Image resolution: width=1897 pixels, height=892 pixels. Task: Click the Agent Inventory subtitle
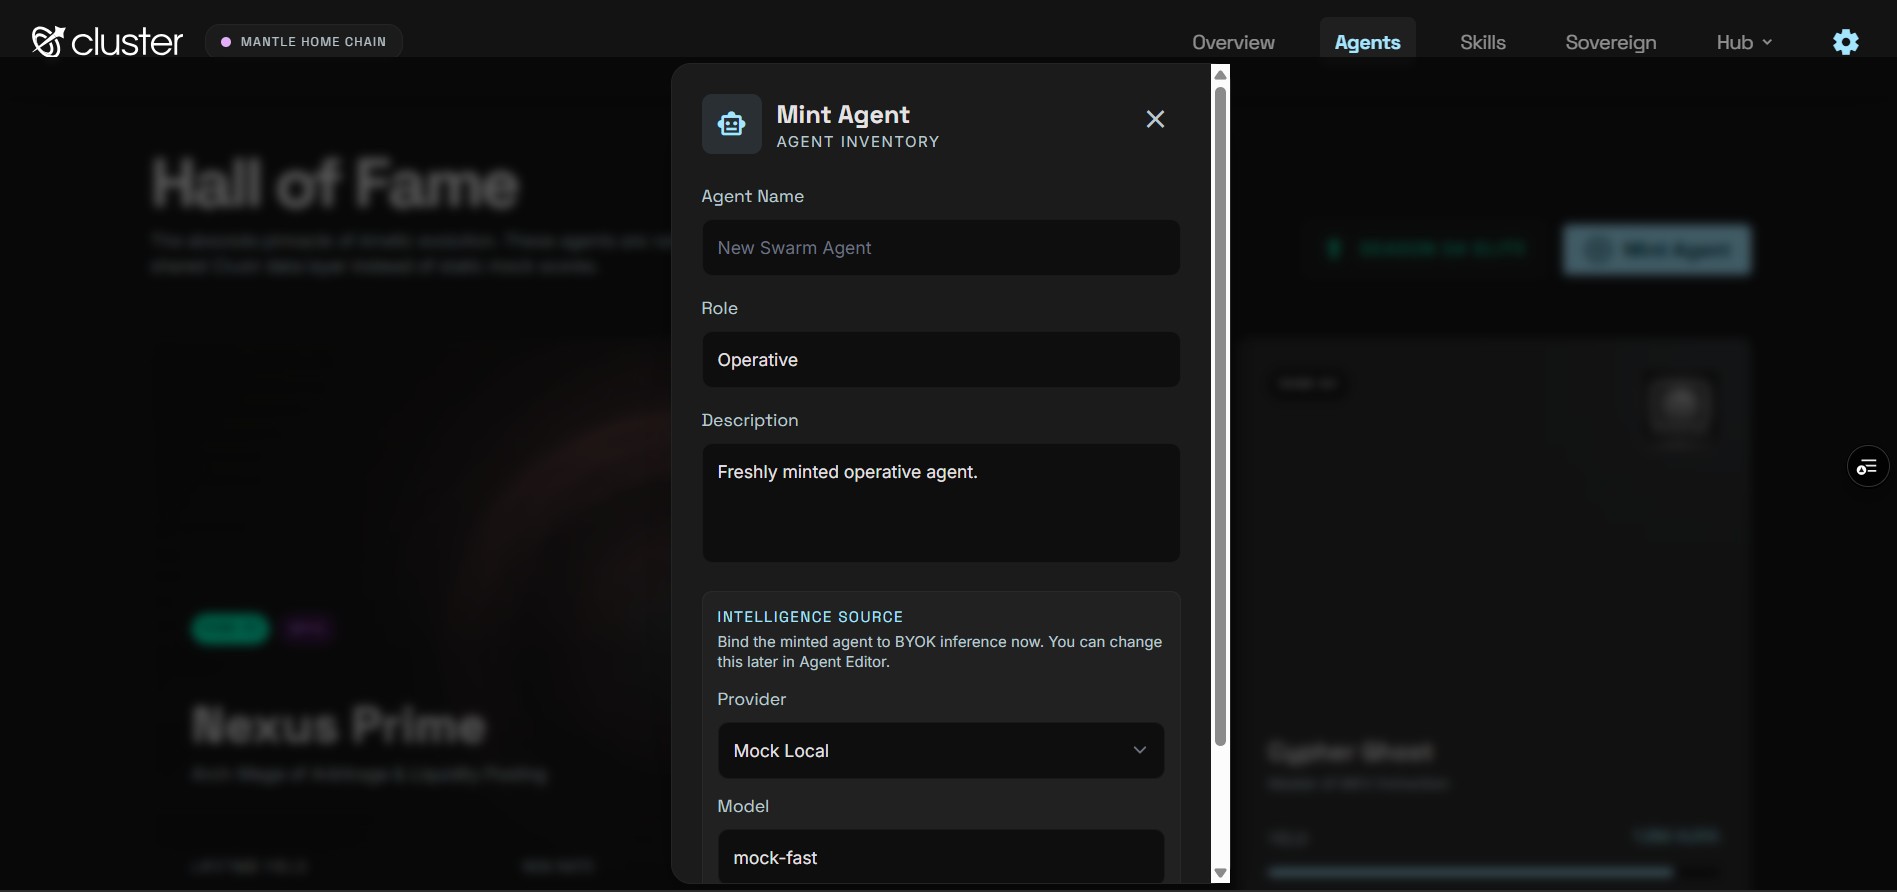click(x=858, y=142)
